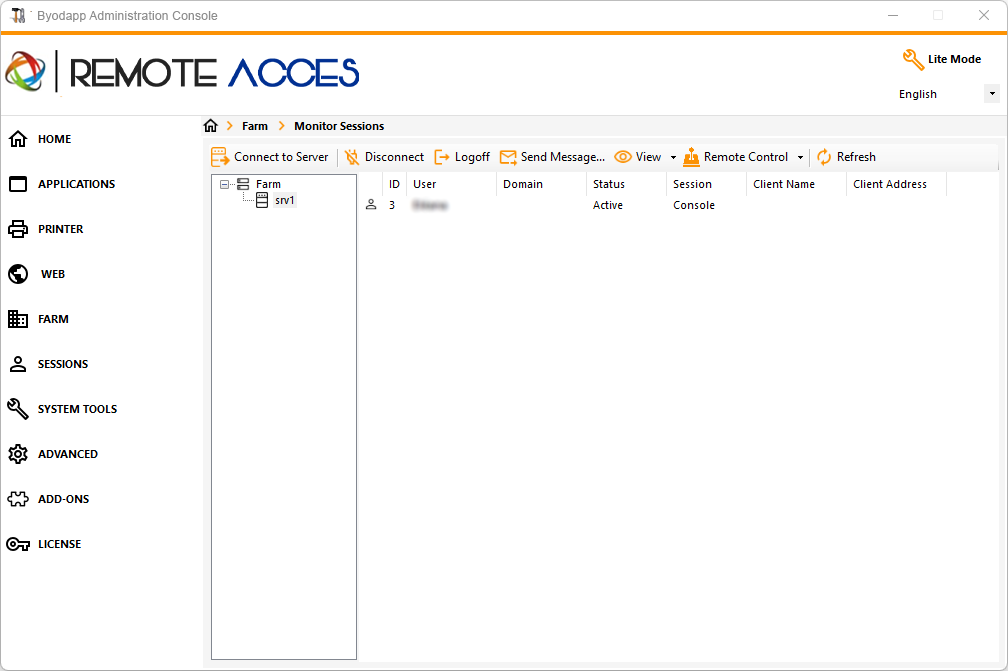Log off the selected session

click(472, 157)
